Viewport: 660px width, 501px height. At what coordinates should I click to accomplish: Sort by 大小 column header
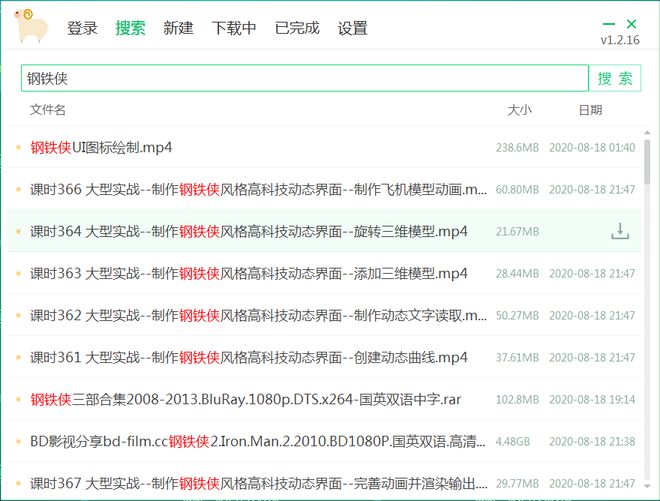pyautogui.click(x=519, y=110)
